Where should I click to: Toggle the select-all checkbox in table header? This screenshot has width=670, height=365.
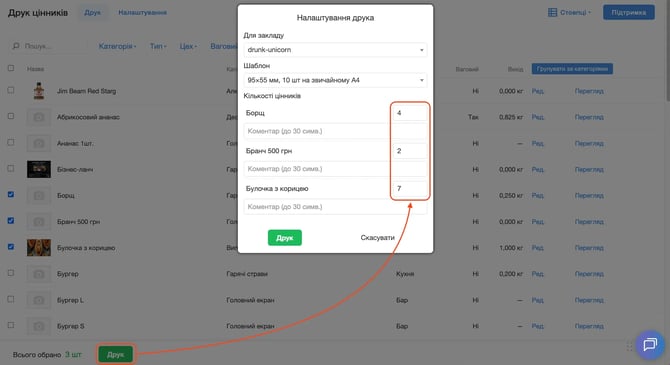click(x=11, y=68)
